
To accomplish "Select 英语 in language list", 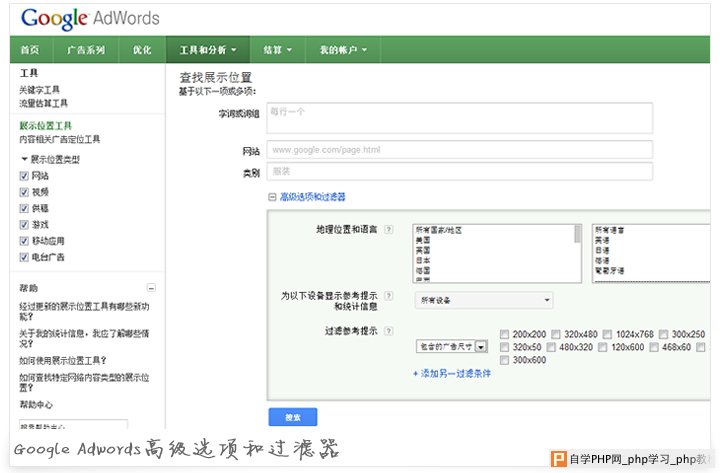I will [602, 240].
